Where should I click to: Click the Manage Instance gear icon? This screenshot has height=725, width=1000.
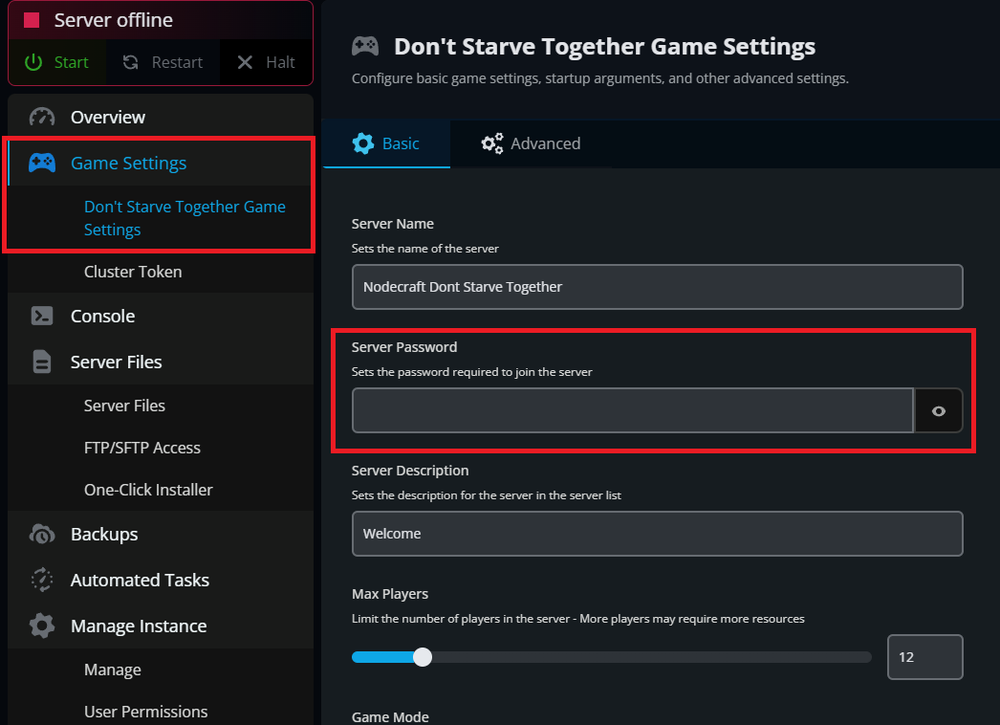[40, 626]
